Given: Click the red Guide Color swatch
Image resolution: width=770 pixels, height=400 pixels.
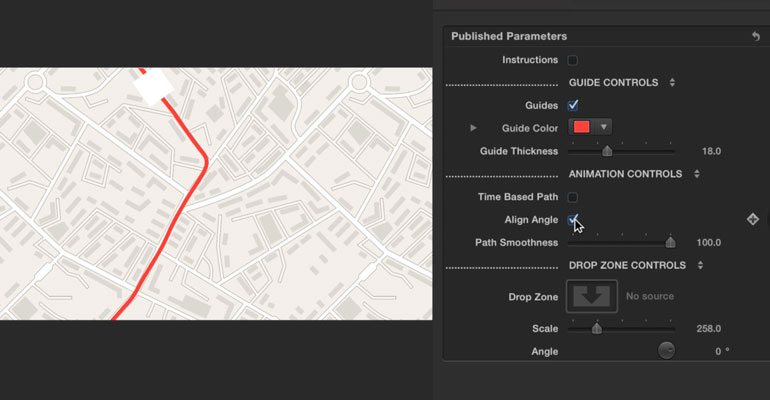Looking at the screenshot, I should [582, 127].
